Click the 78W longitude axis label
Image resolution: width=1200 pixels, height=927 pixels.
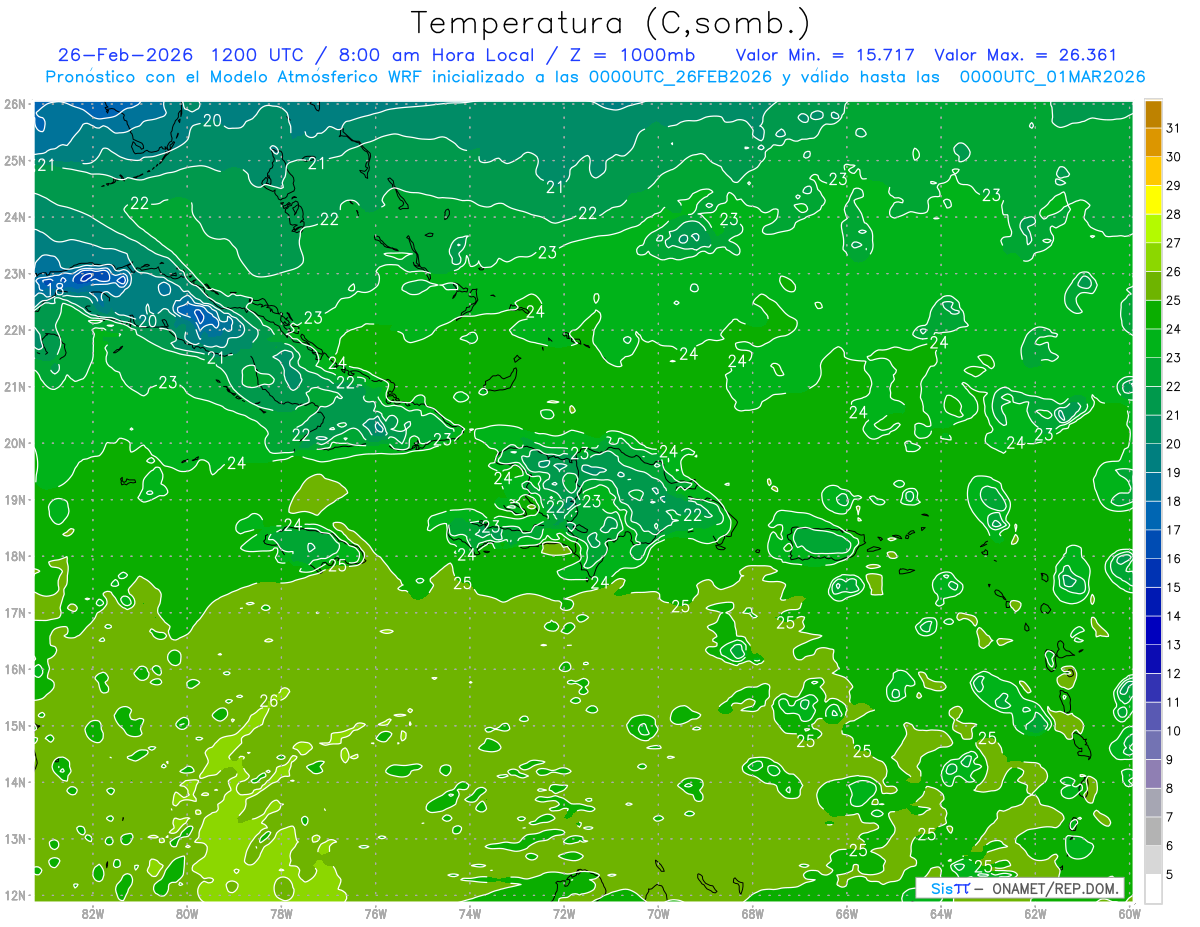[x=281, y=913]
